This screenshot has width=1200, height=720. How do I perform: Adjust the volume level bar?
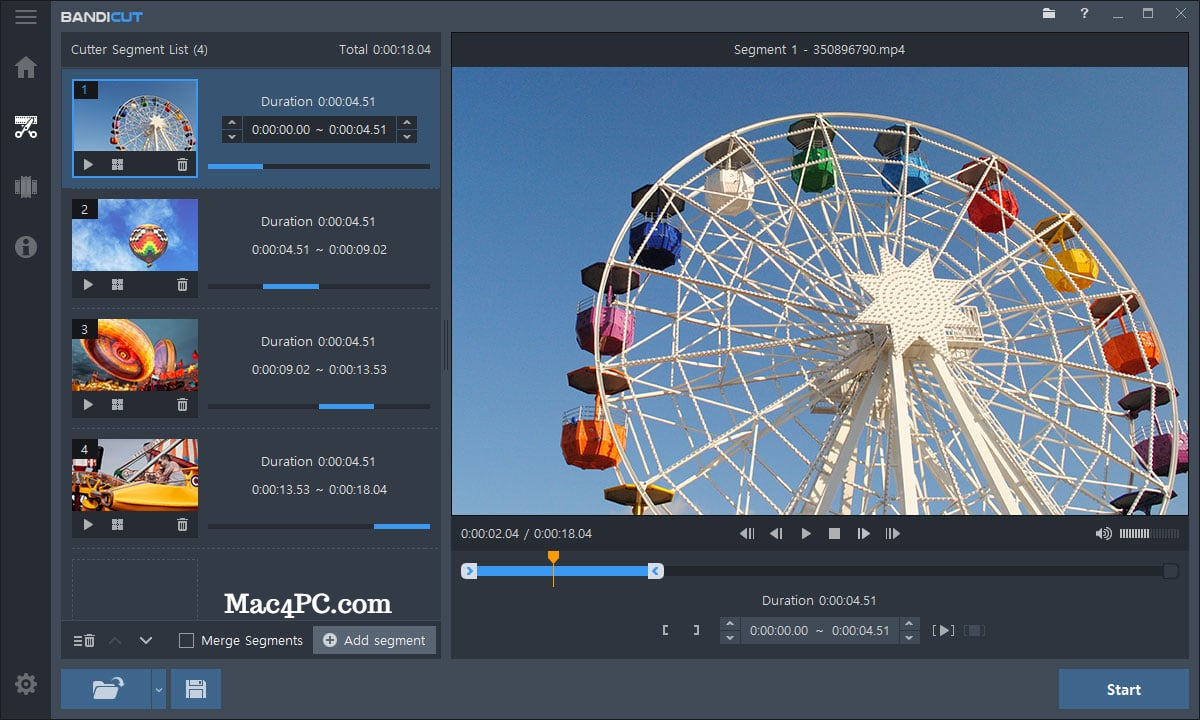[x=1149, y=534]
